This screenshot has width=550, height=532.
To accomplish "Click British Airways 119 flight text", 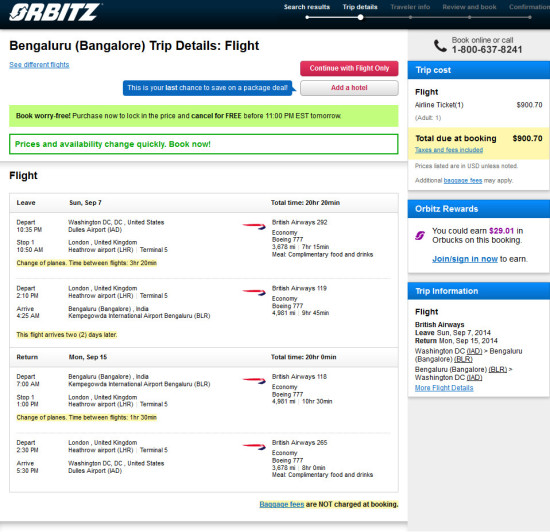I will (x=299, y=288).
